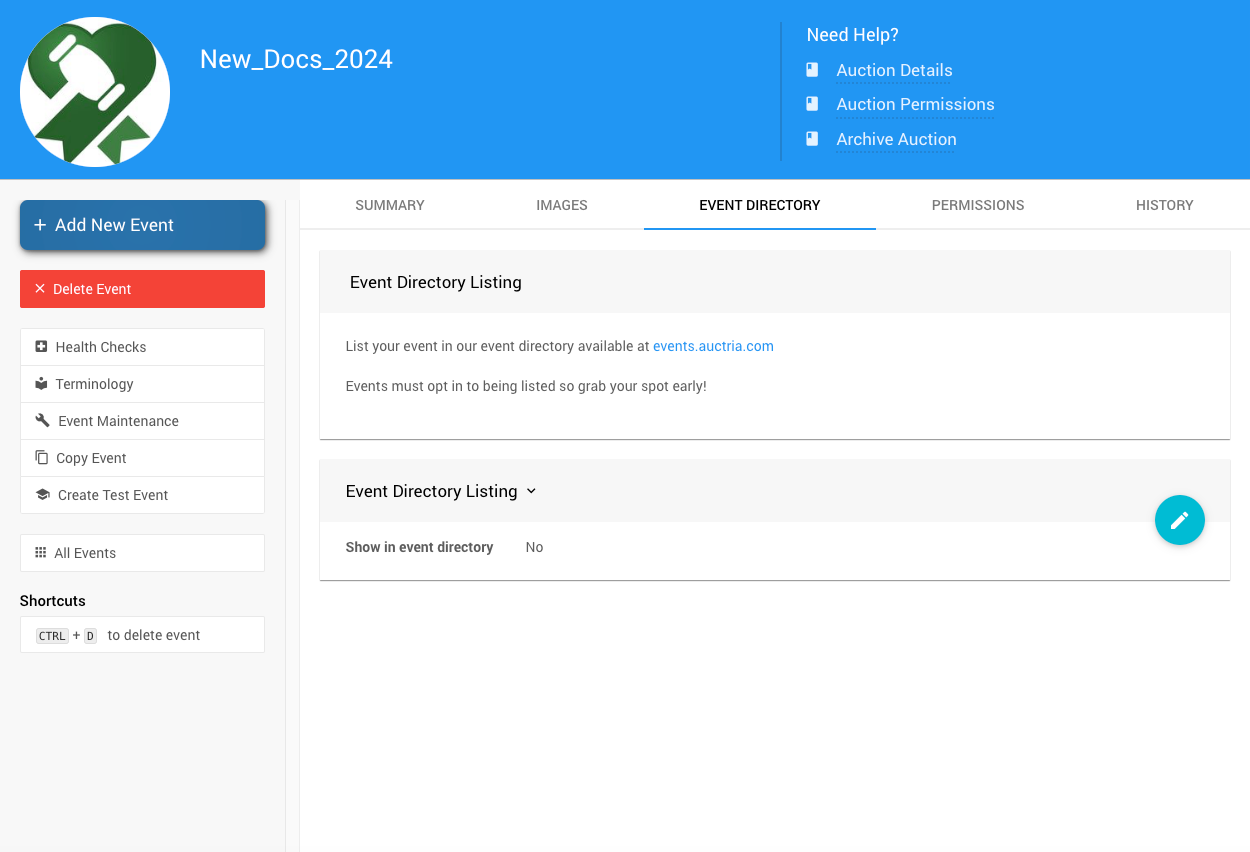Click the Health Checks medical cross icon
Image resolution: width=1250 pixels, height=852 pixels.
click(41, 347)
